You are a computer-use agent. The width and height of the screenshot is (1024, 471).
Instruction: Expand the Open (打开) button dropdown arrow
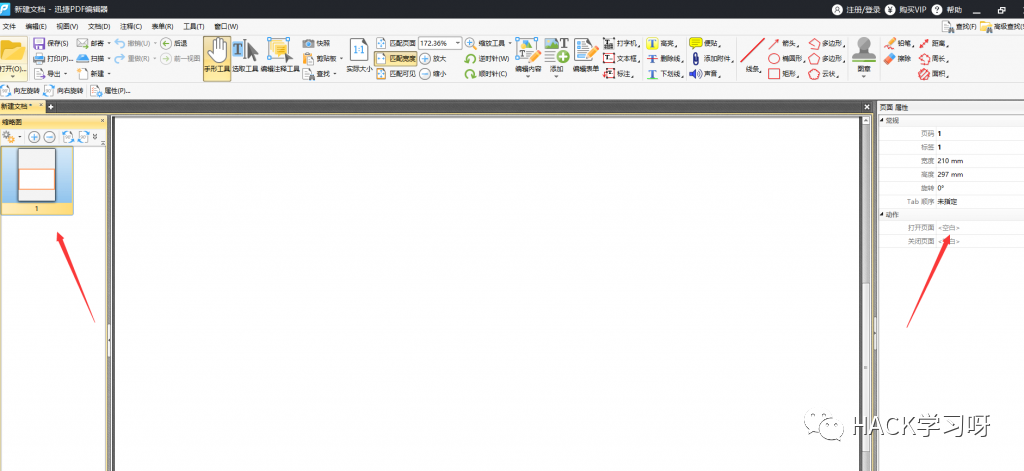pyautogui.click(x=13, y=76)
